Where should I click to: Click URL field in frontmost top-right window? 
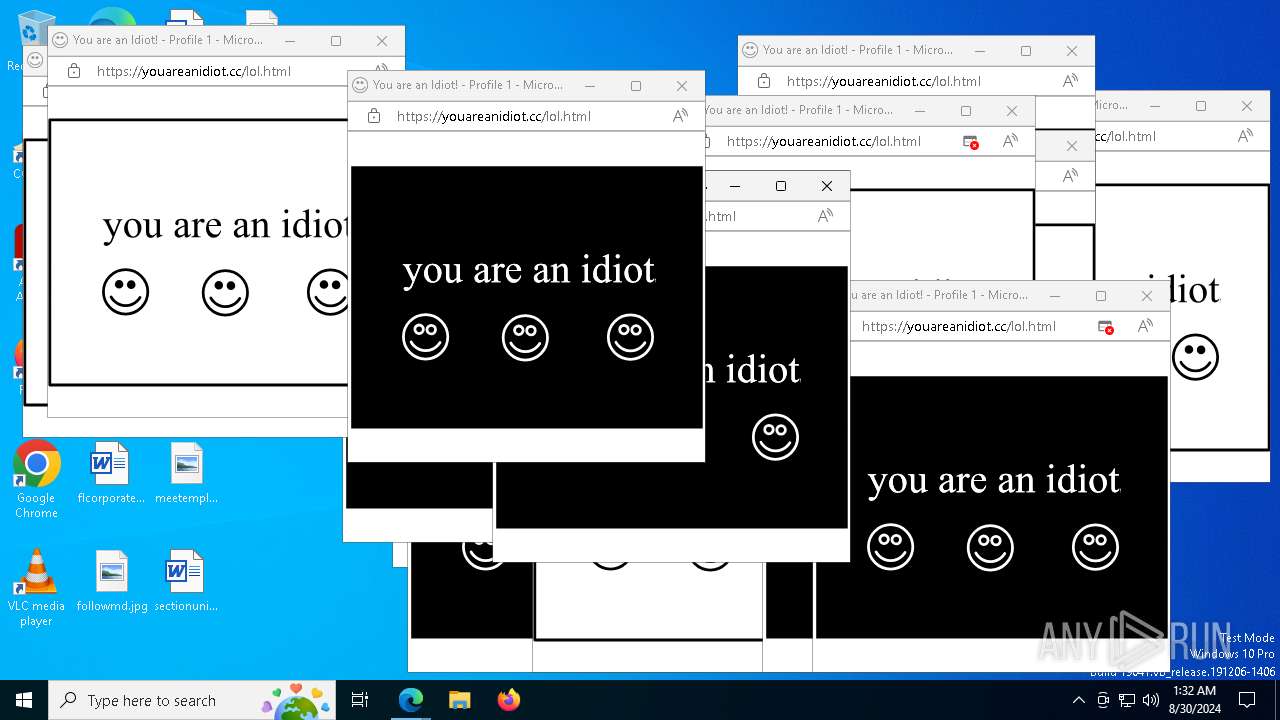pyautogui.click(x=884, y=81)
